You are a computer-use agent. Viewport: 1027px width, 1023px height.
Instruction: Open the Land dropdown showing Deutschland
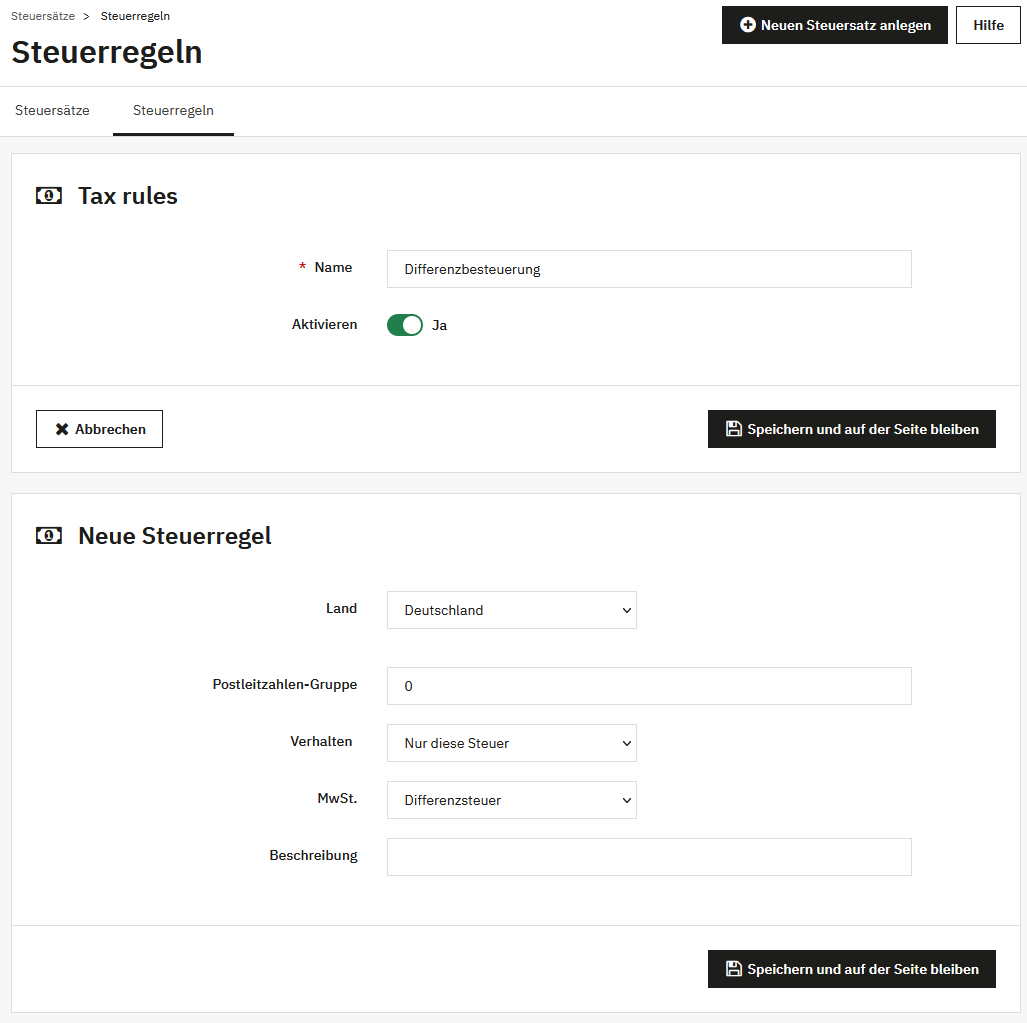(511, 610)
